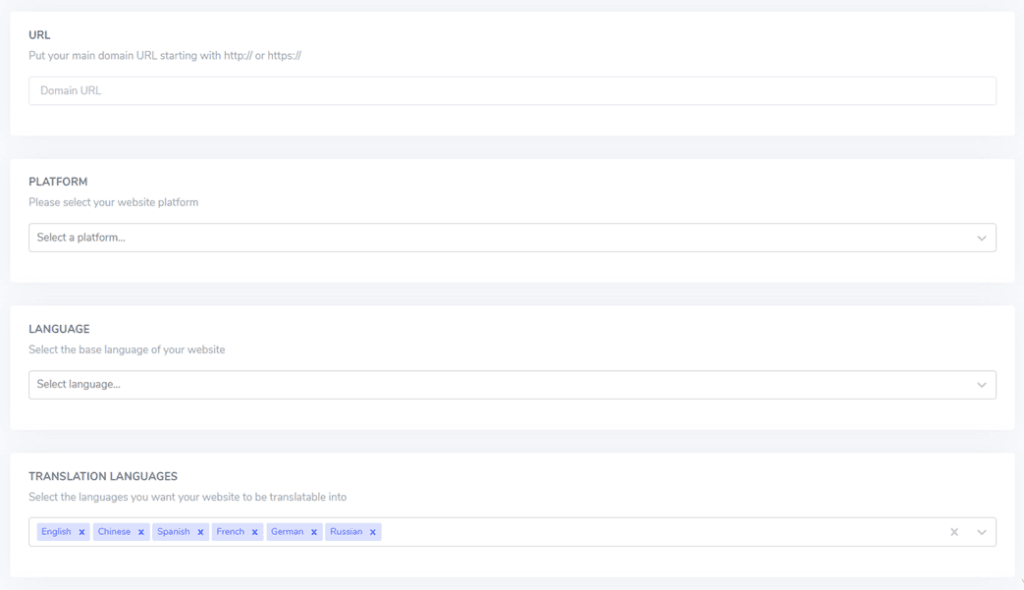Remove the Russian language tag
The width and height of the screenshot is (1024, 590).
(371, 531)
